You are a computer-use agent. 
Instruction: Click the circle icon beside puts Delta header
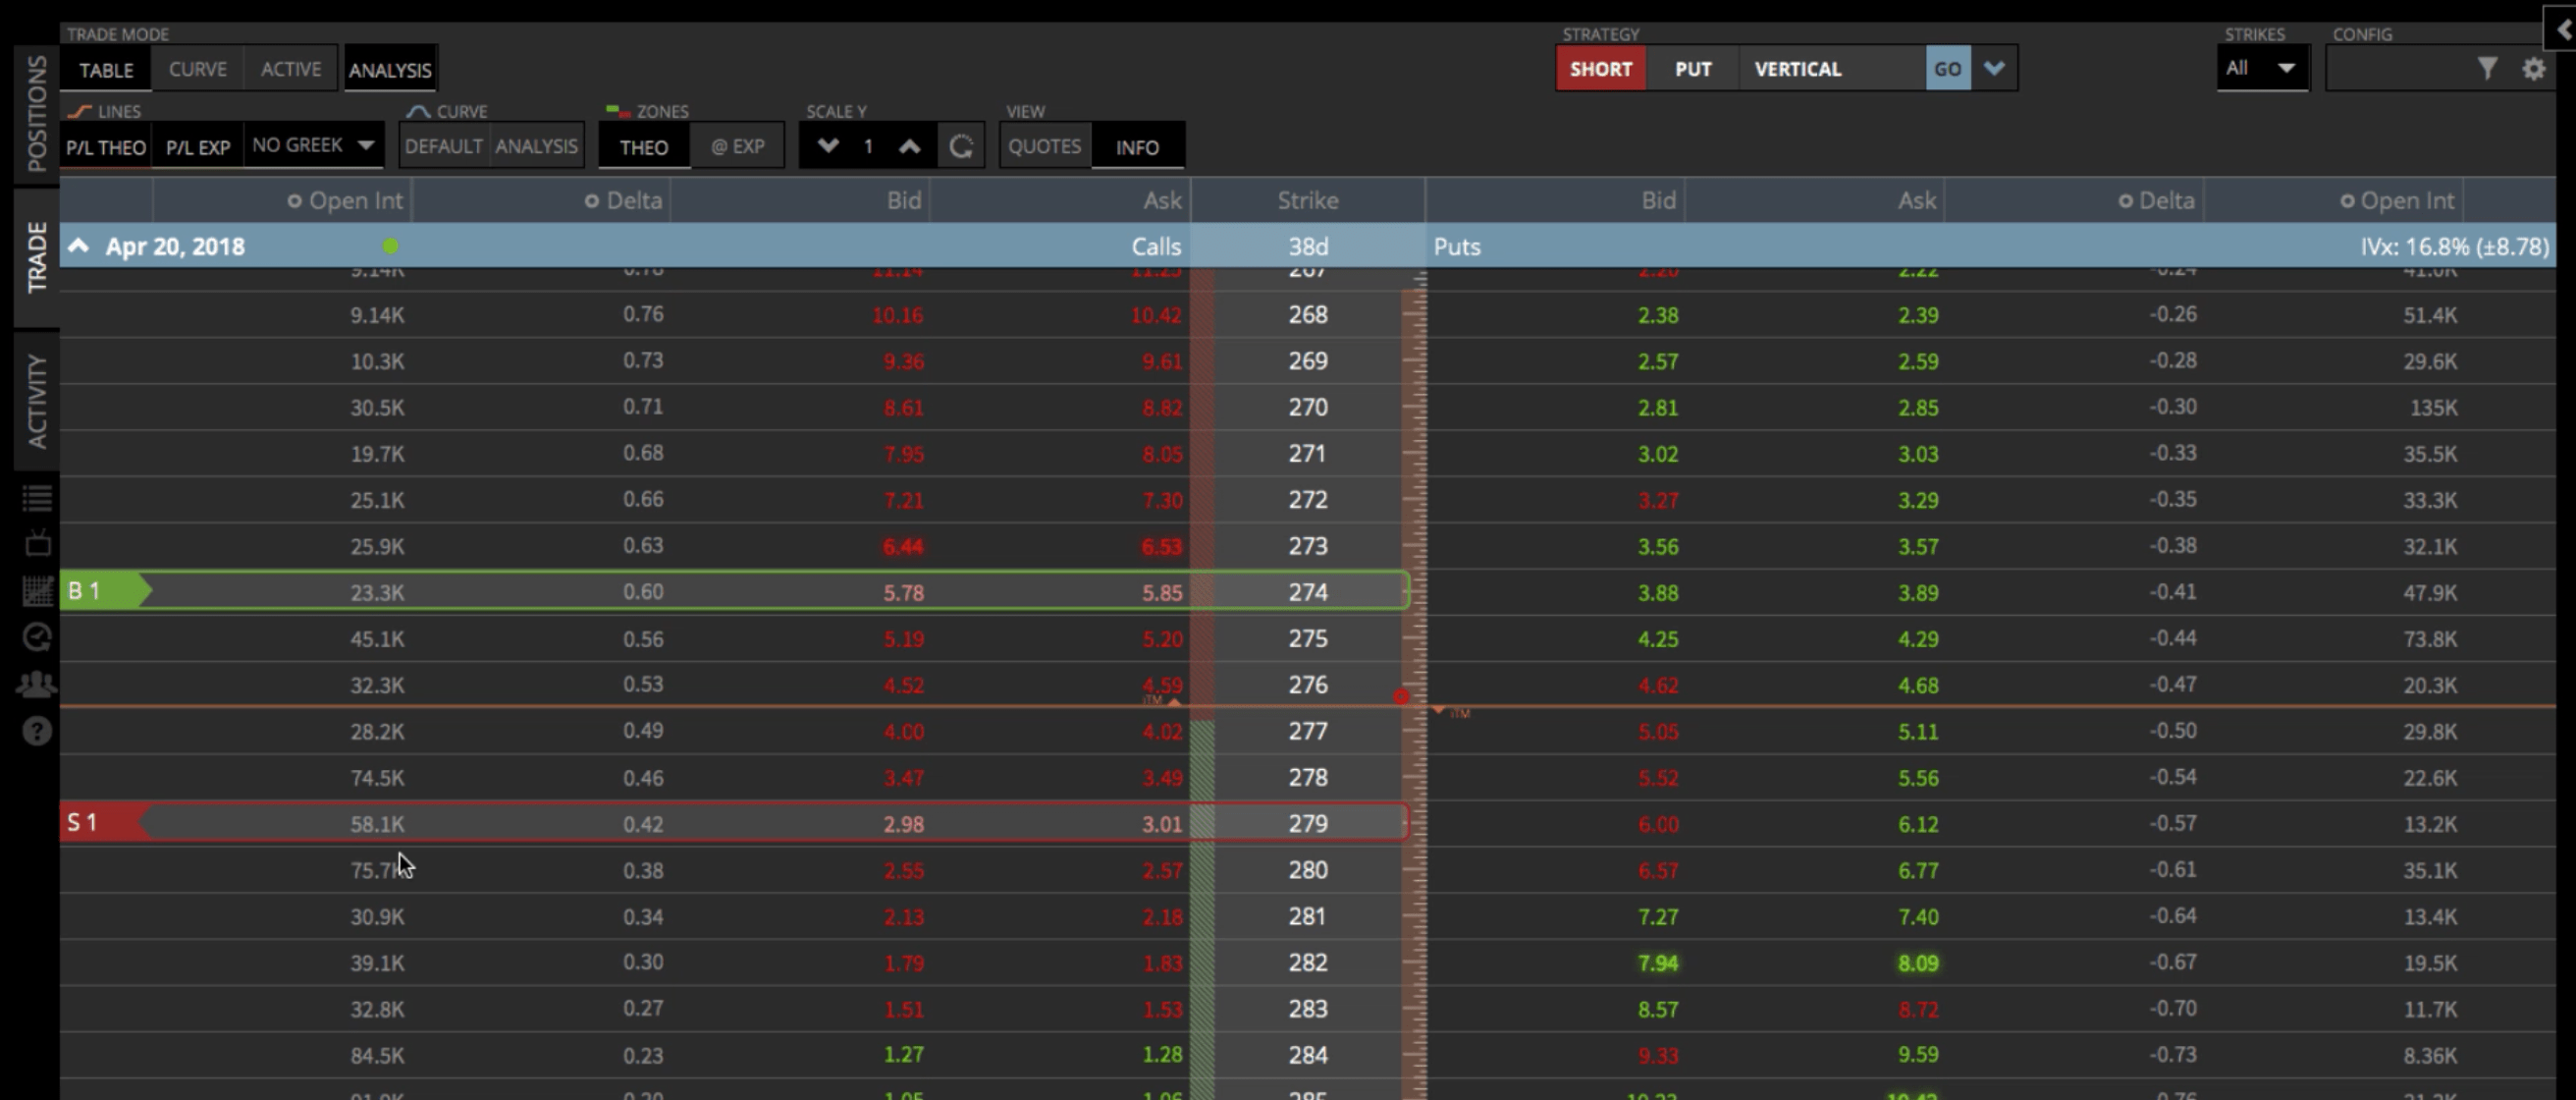point(2125,201)
